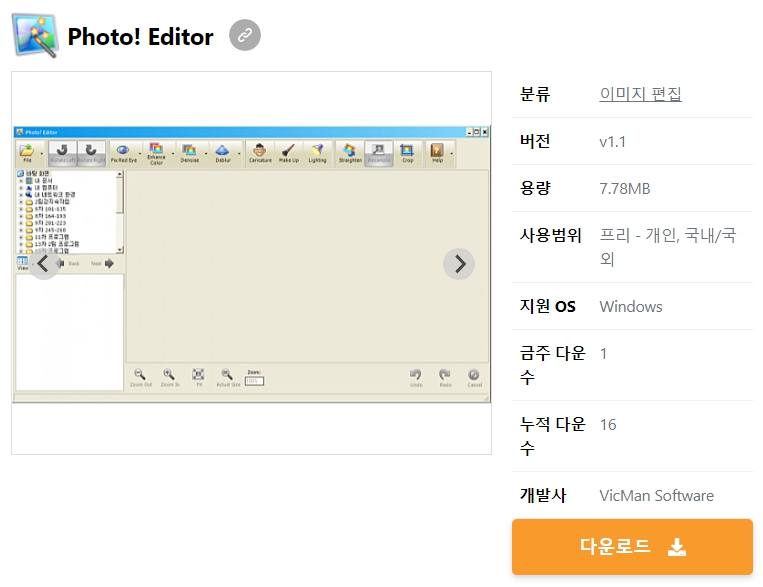
Task: Click the Zoom percentage input field
Action: pos(254,381)
